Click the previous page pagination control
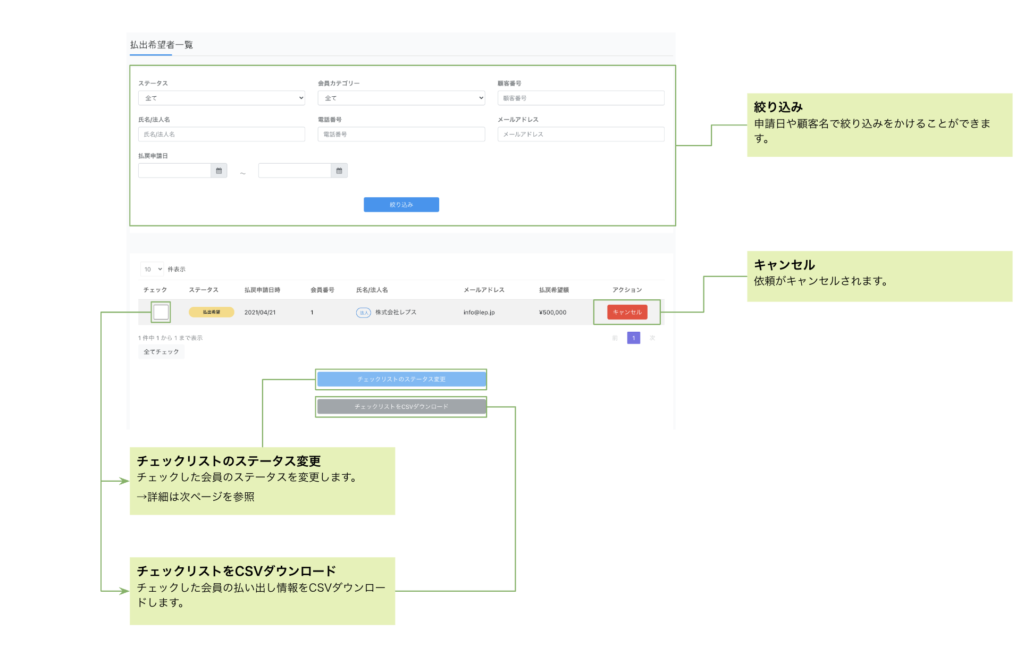1024x655 pixels. coord(615,338)
